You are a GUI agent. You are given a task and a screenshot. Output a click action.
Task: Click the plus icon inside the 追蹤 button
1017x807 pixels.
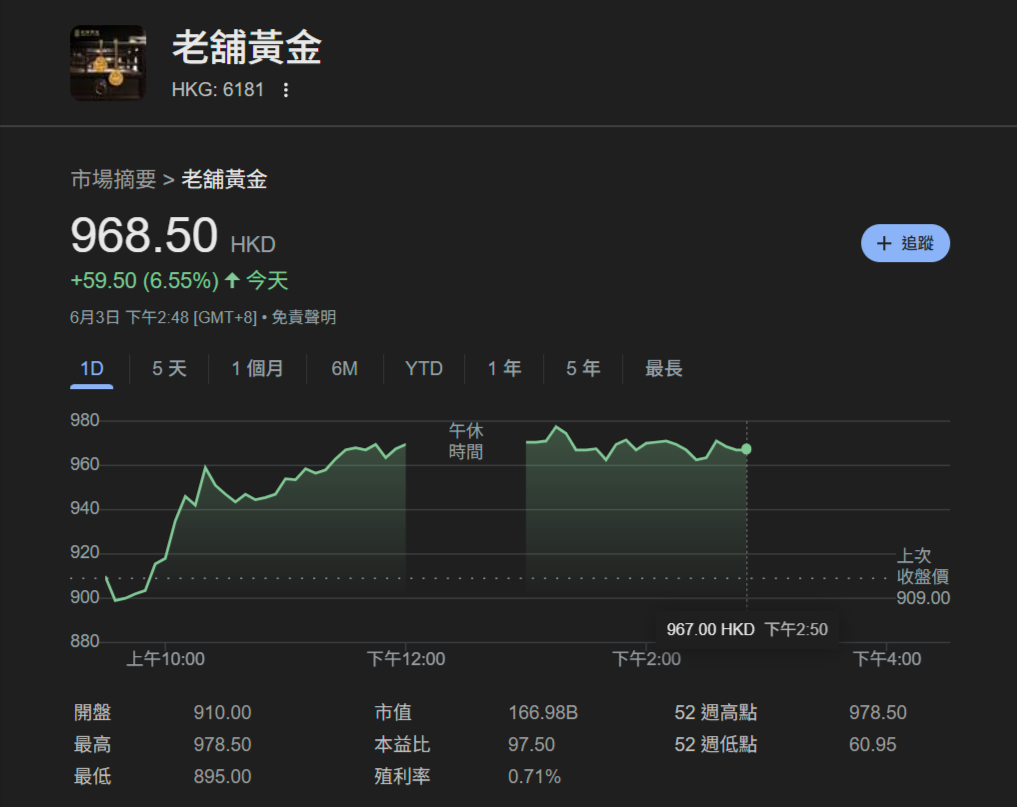pyautogui.click(x=884, y=243)
